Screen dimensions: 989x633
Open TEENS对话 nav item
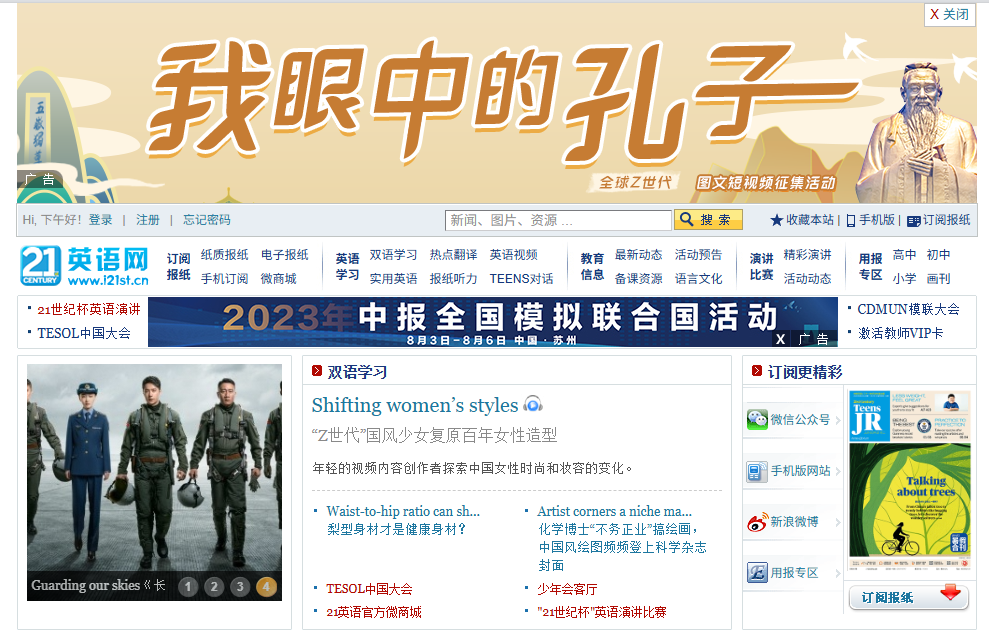(x=522, y=279)
